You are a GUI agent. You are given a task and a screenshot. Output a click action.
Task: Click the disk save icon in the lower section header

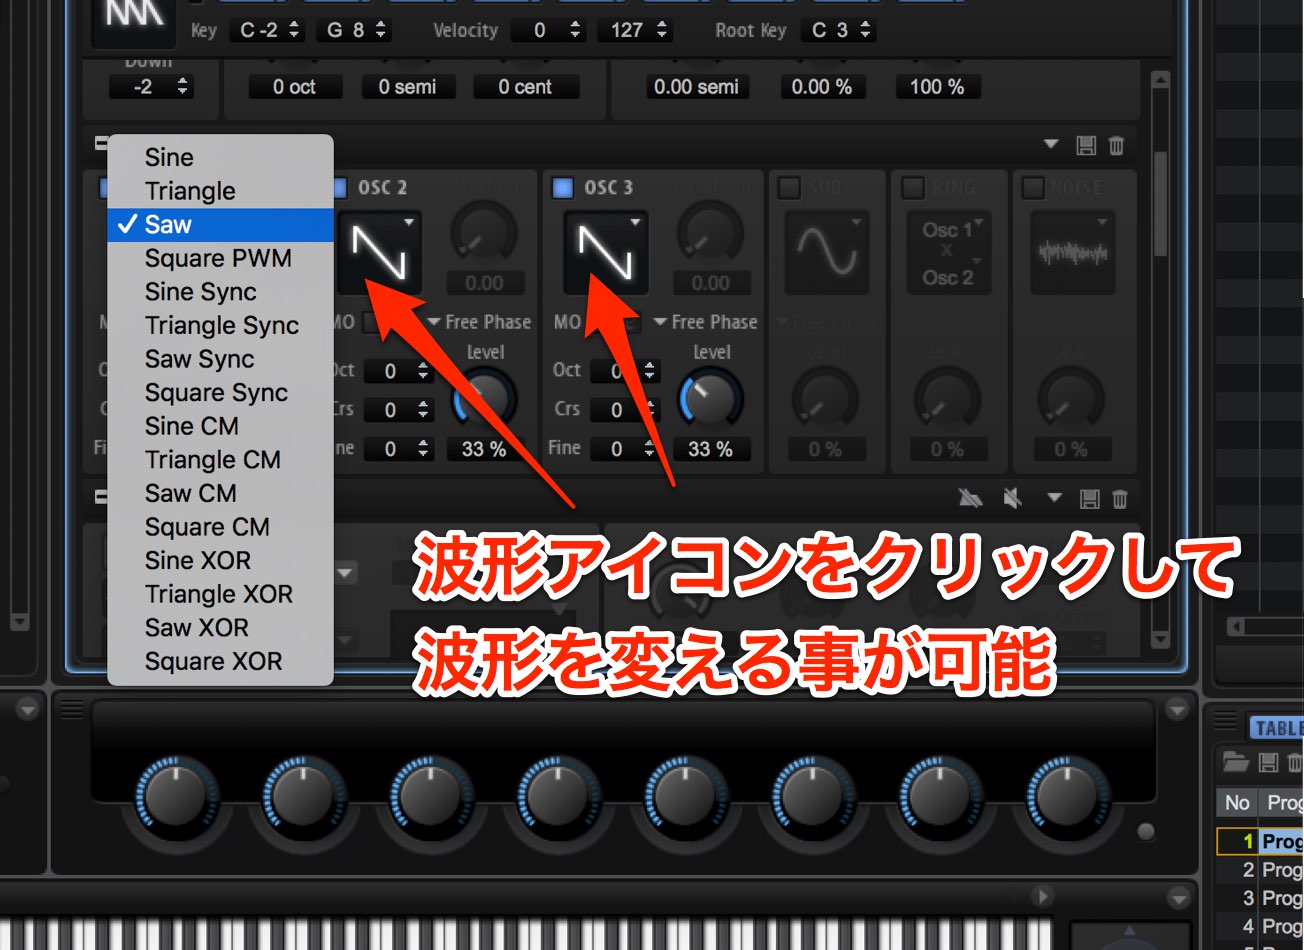1090,498
